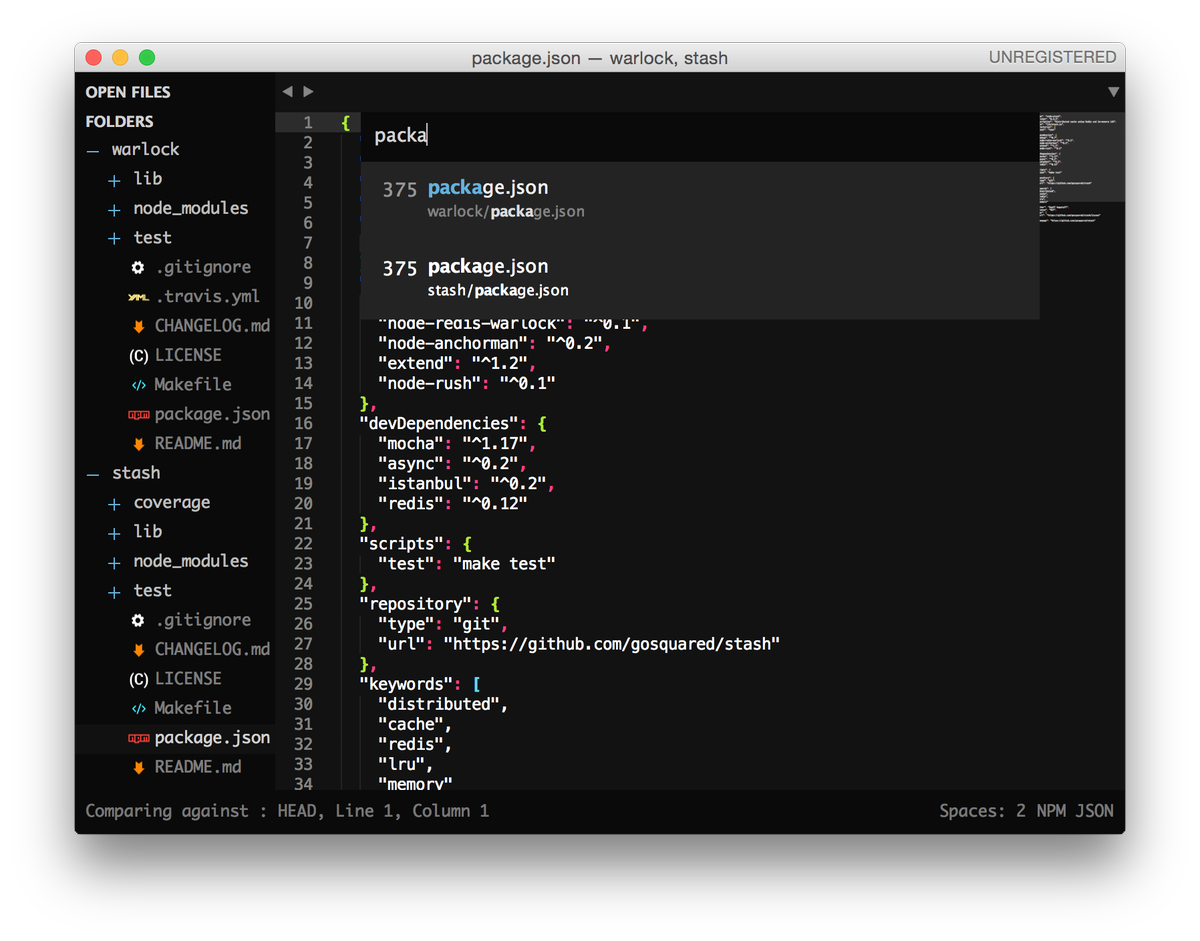Viewport: 1200px width, 941px height.
Task: Expand the warlock test folder
Action: coord(114,239)
